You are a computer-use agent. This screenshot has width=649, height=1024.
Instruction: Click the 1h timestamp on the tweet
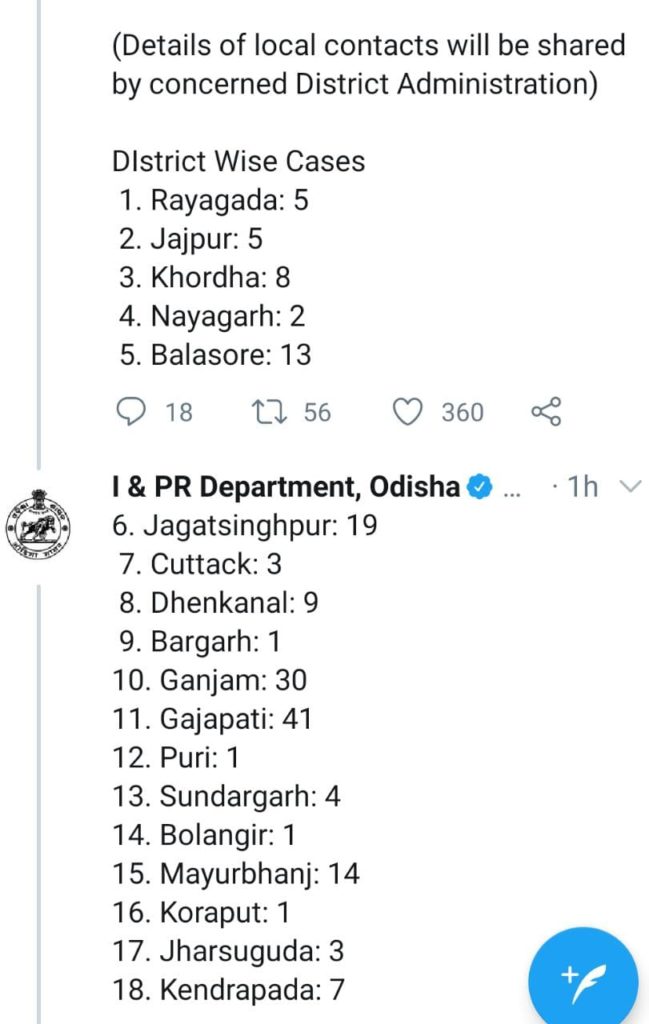(583, 487)
